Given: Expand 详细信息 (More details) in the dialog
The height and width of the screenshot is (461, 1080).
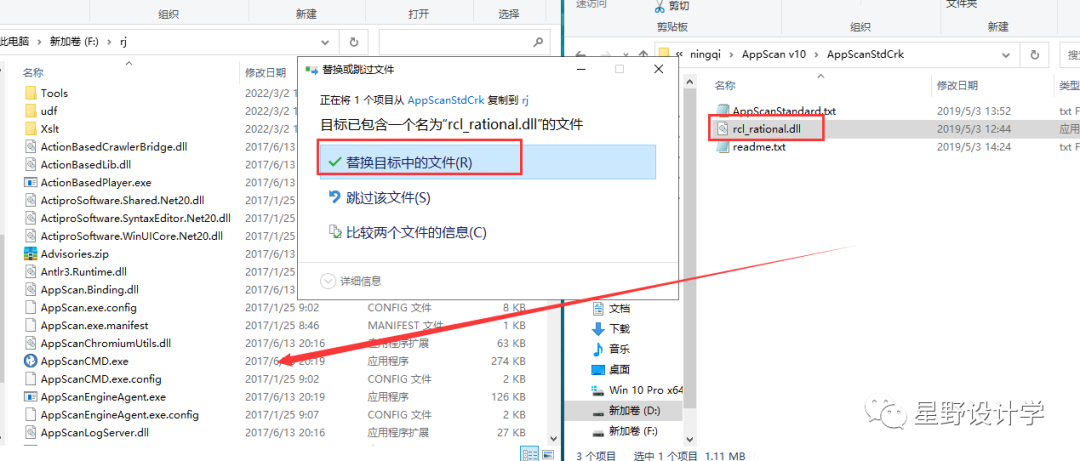Looking at the screenshot, I should (351, 281).
